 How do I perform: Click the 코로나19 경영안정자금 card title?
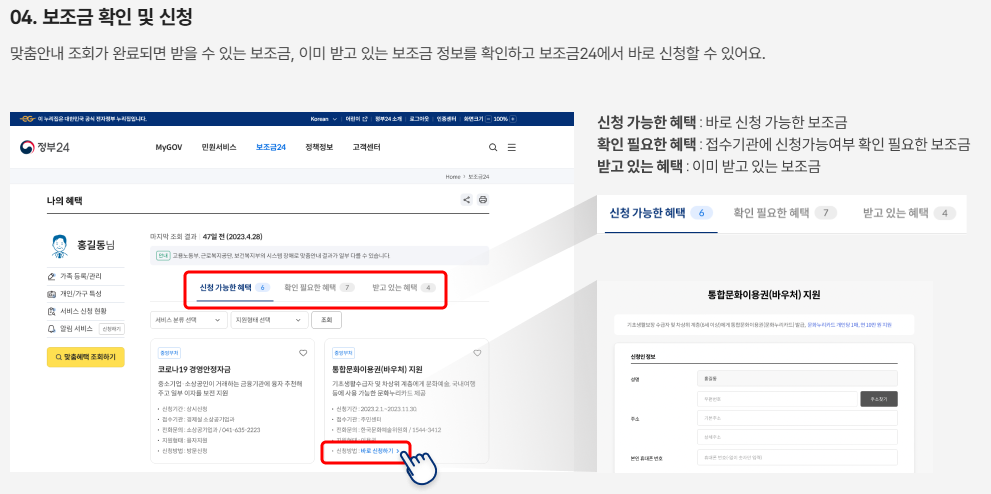coord(195,370)
